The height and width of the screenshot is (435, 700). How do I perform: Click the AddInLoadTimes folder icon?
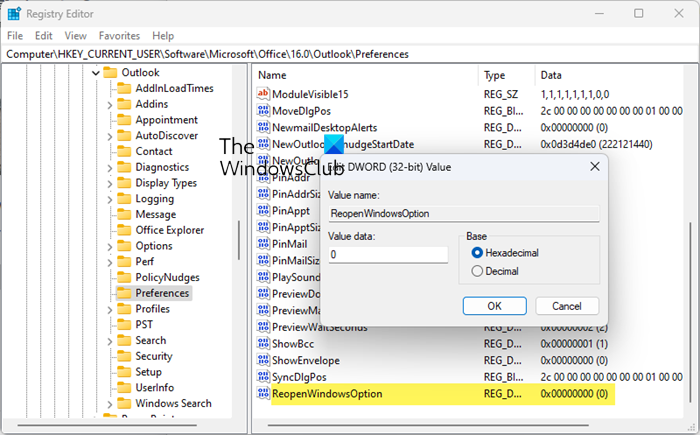pos(124,88)
